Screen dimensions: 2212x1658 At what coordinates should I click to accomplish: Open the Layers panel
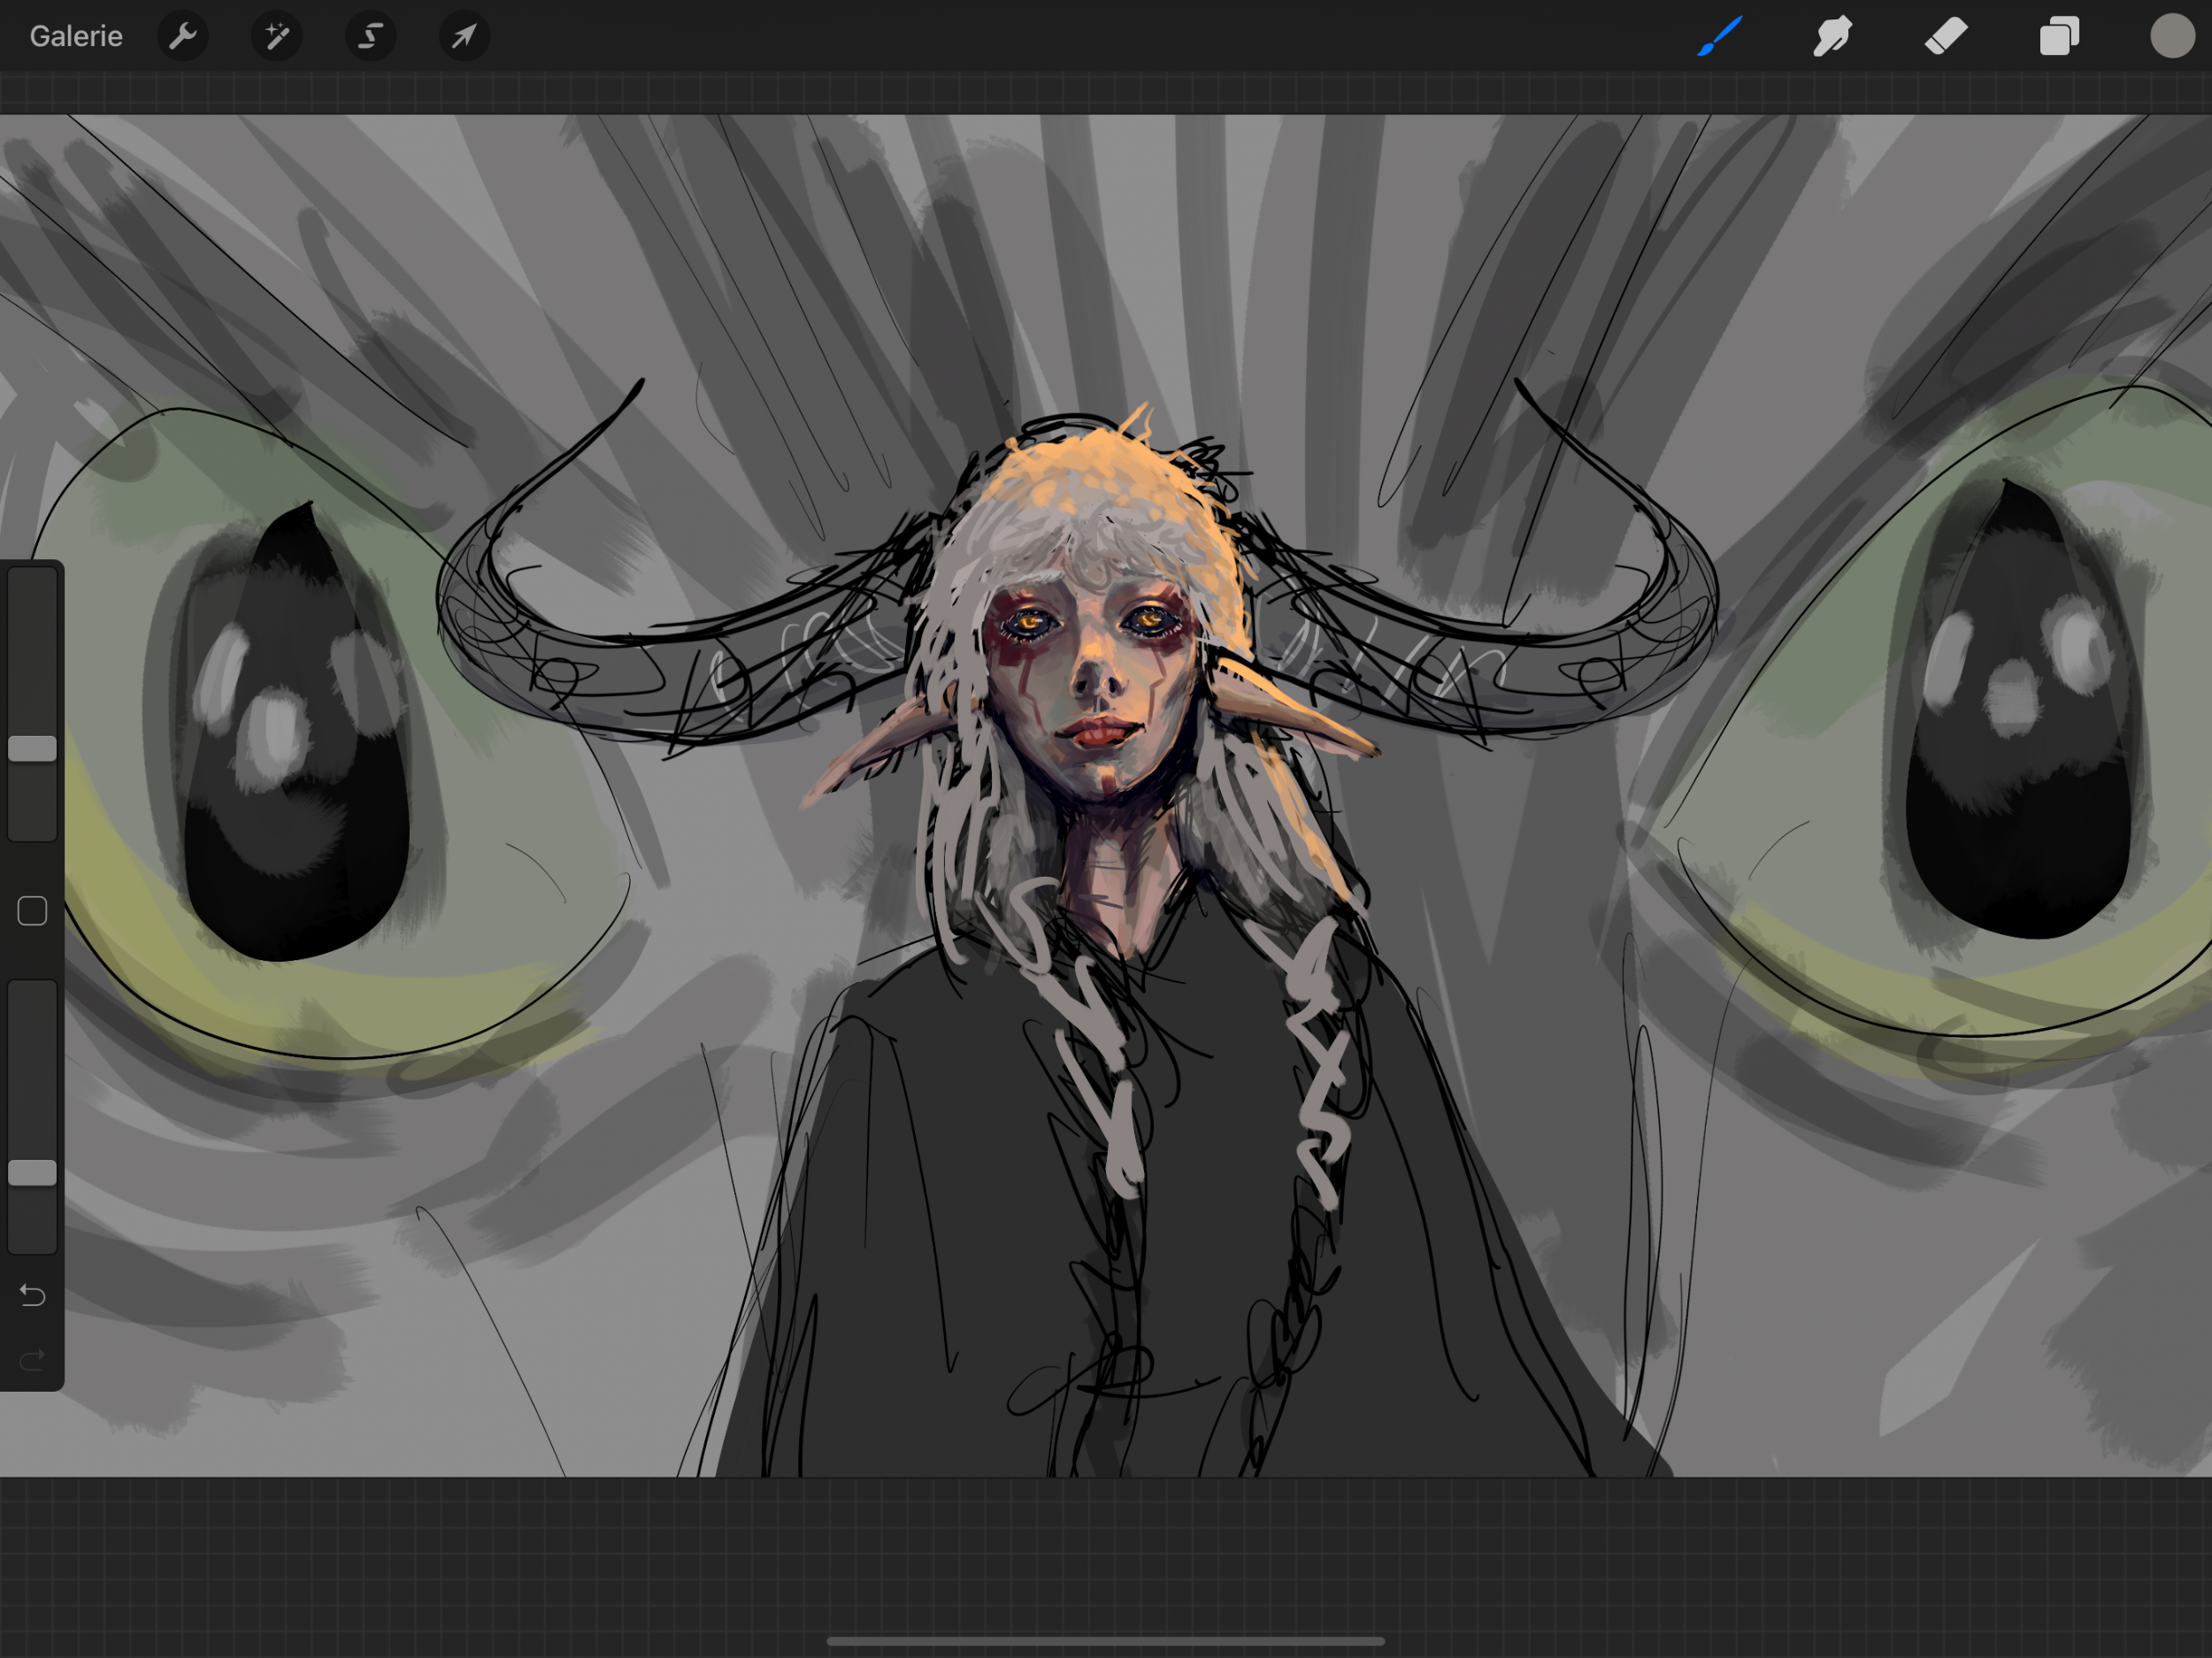point(2059,37)
